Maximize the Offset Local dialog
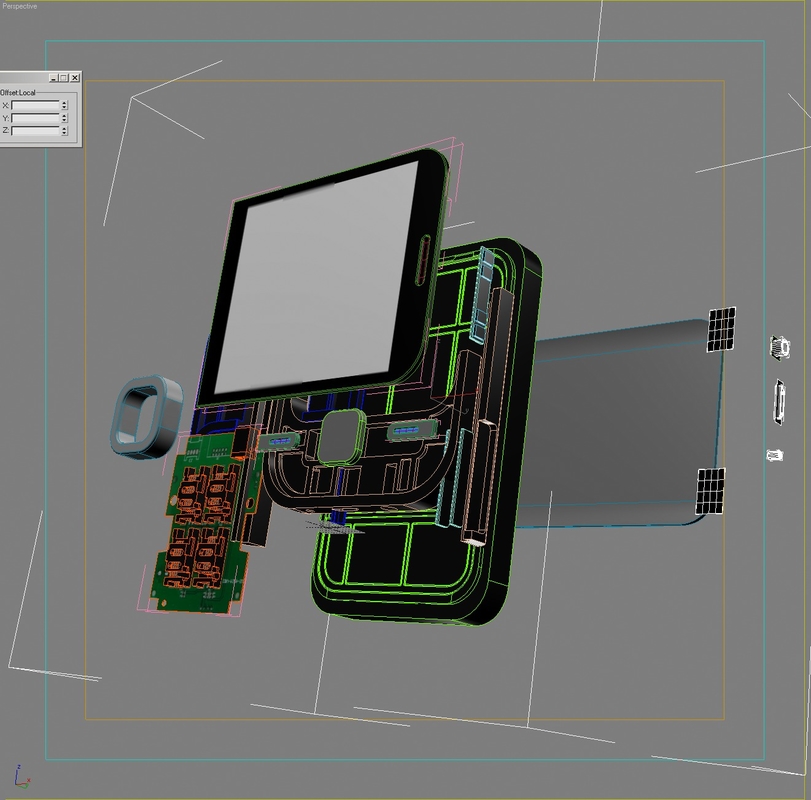811x800 pixels. pos(64,77)
